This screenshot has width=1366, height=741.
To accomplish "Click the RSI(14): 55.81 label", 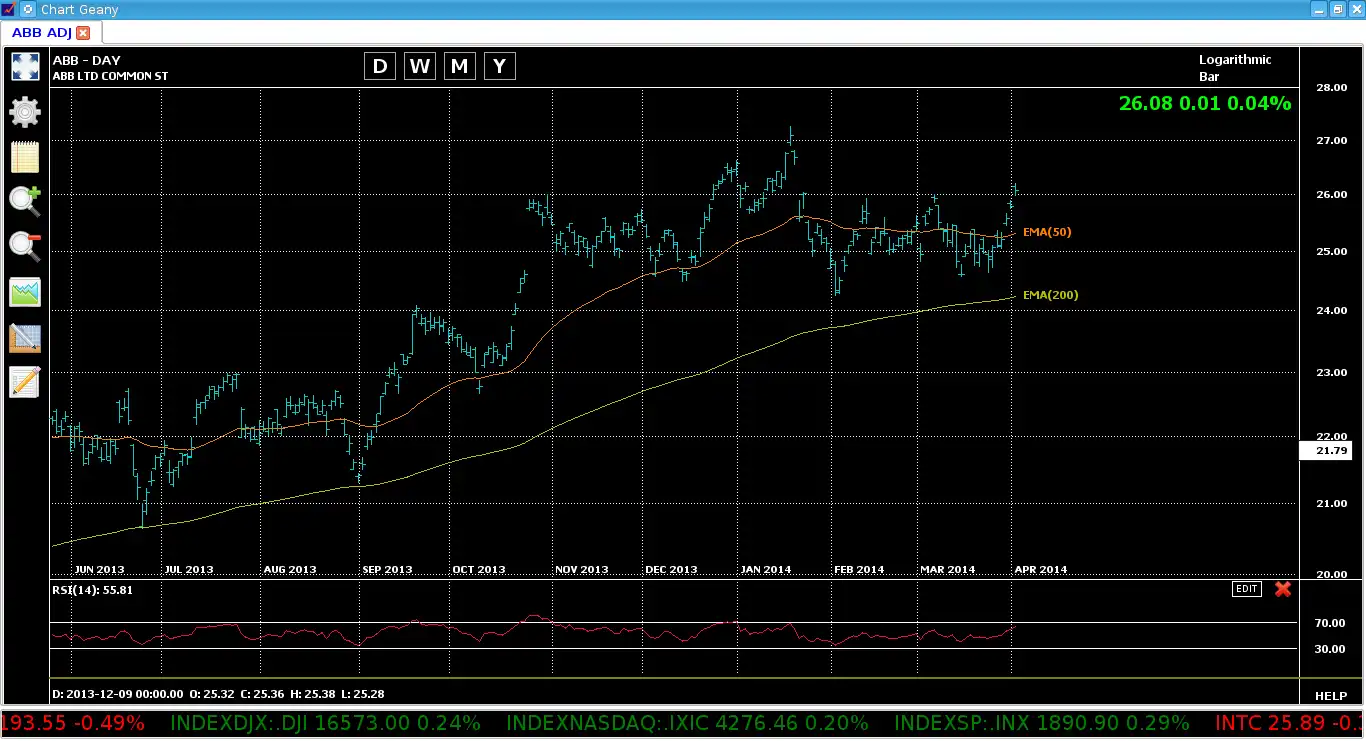I will (x=92, y=590).
